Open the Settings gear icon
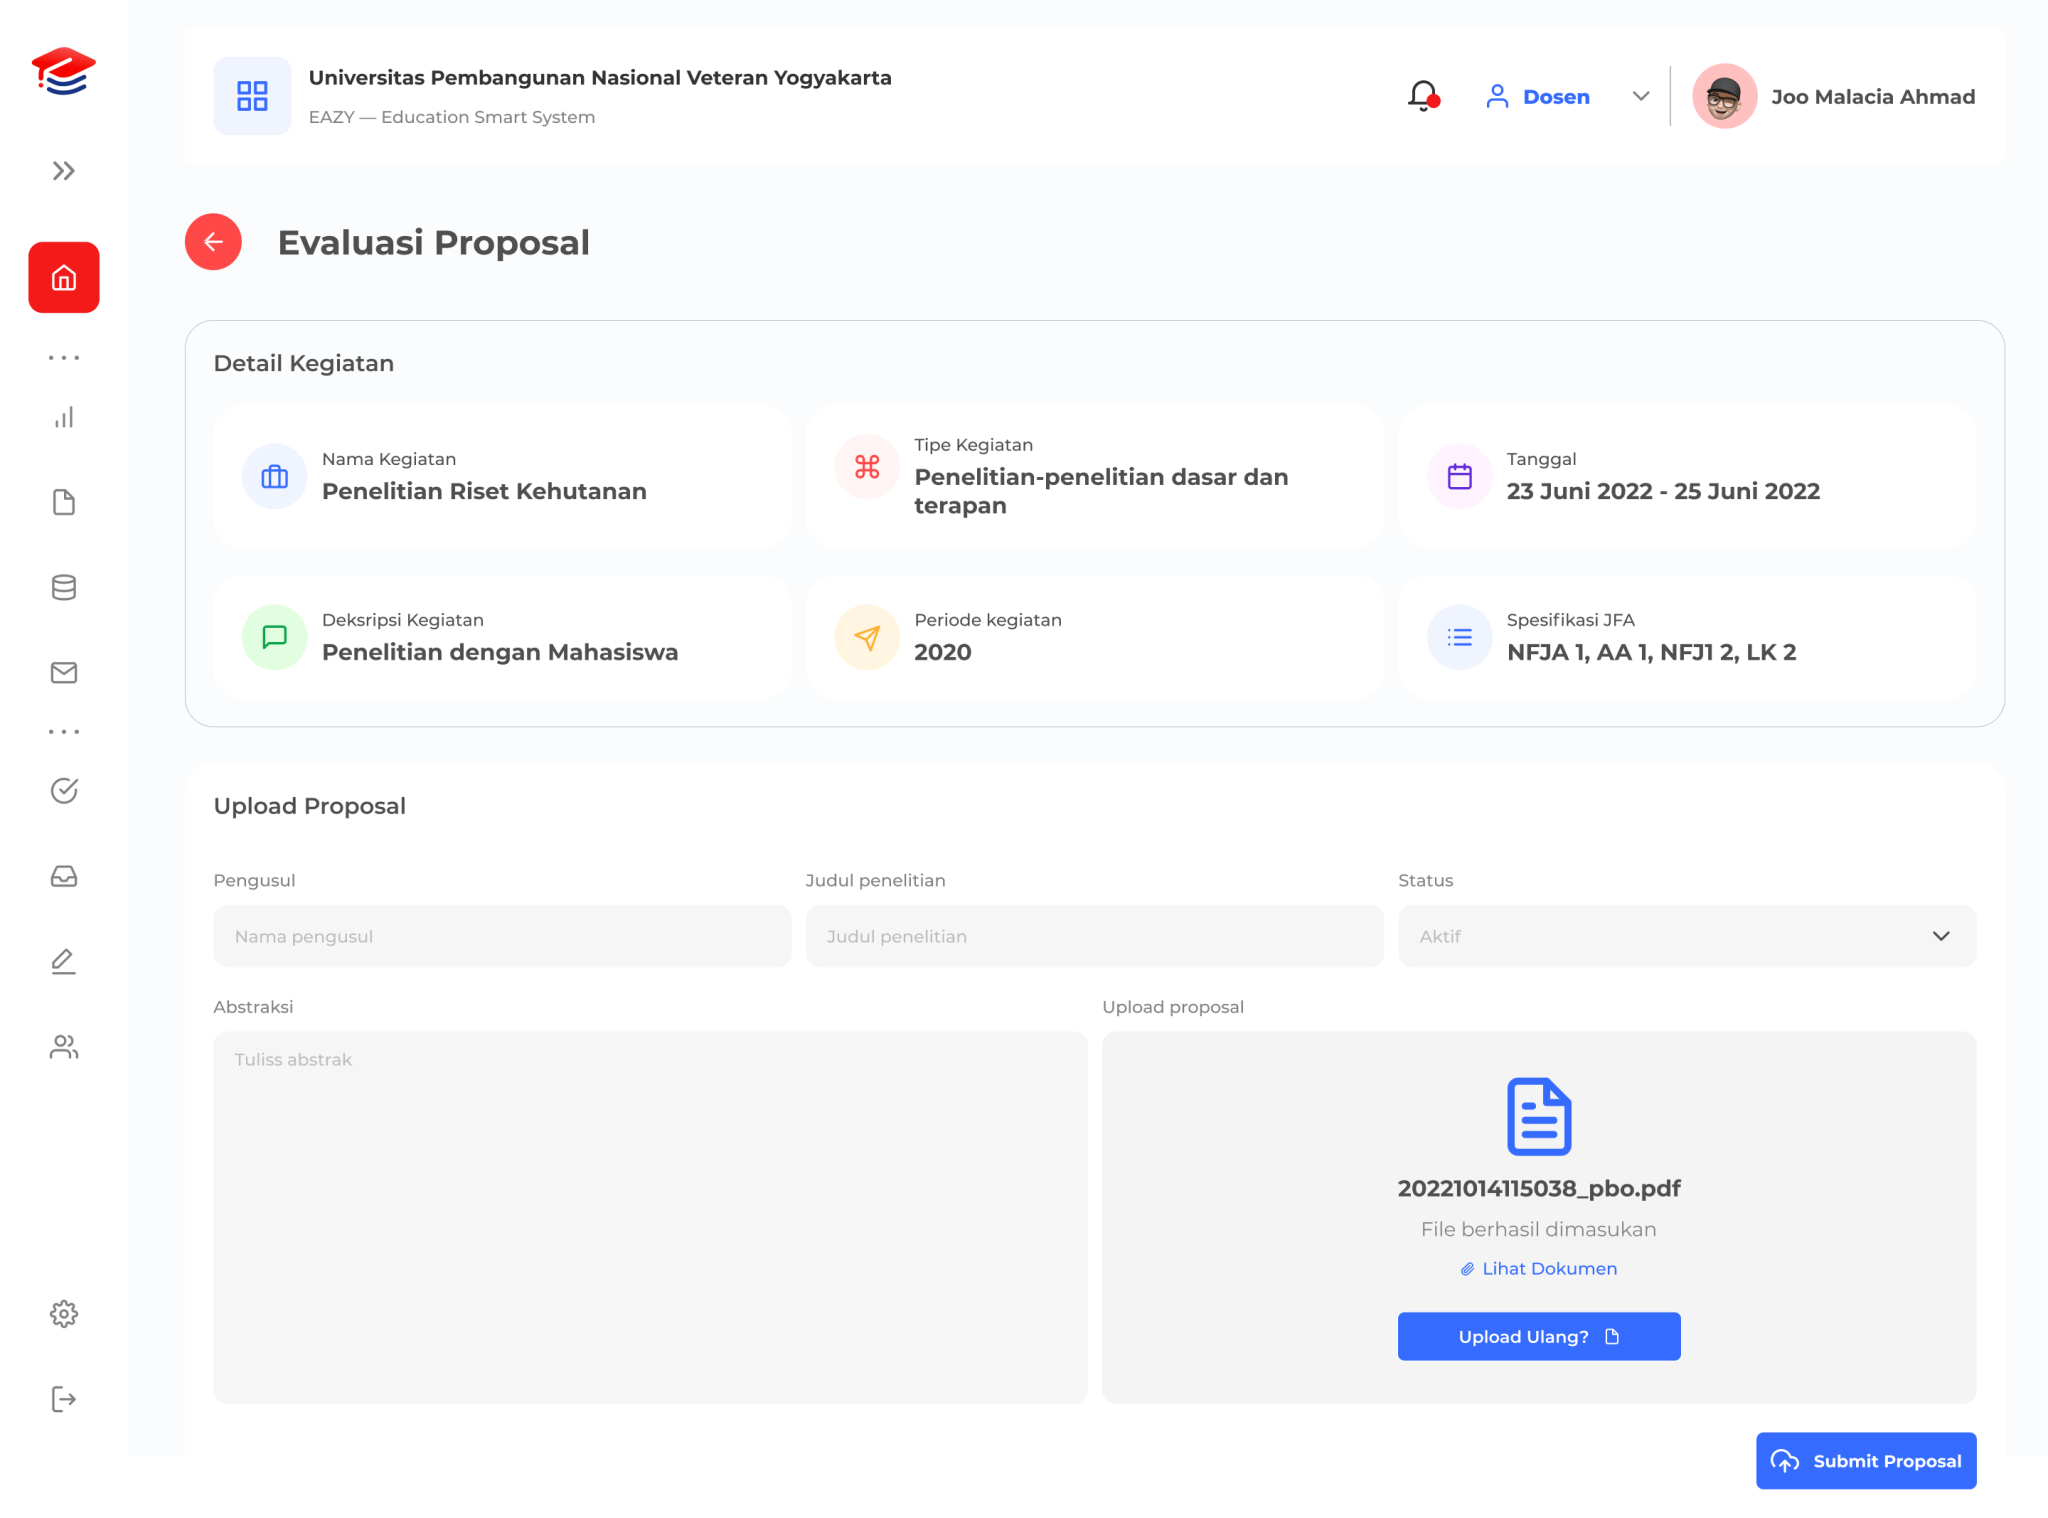This screenshot has height=1518, width=2048. [63, 1313]
